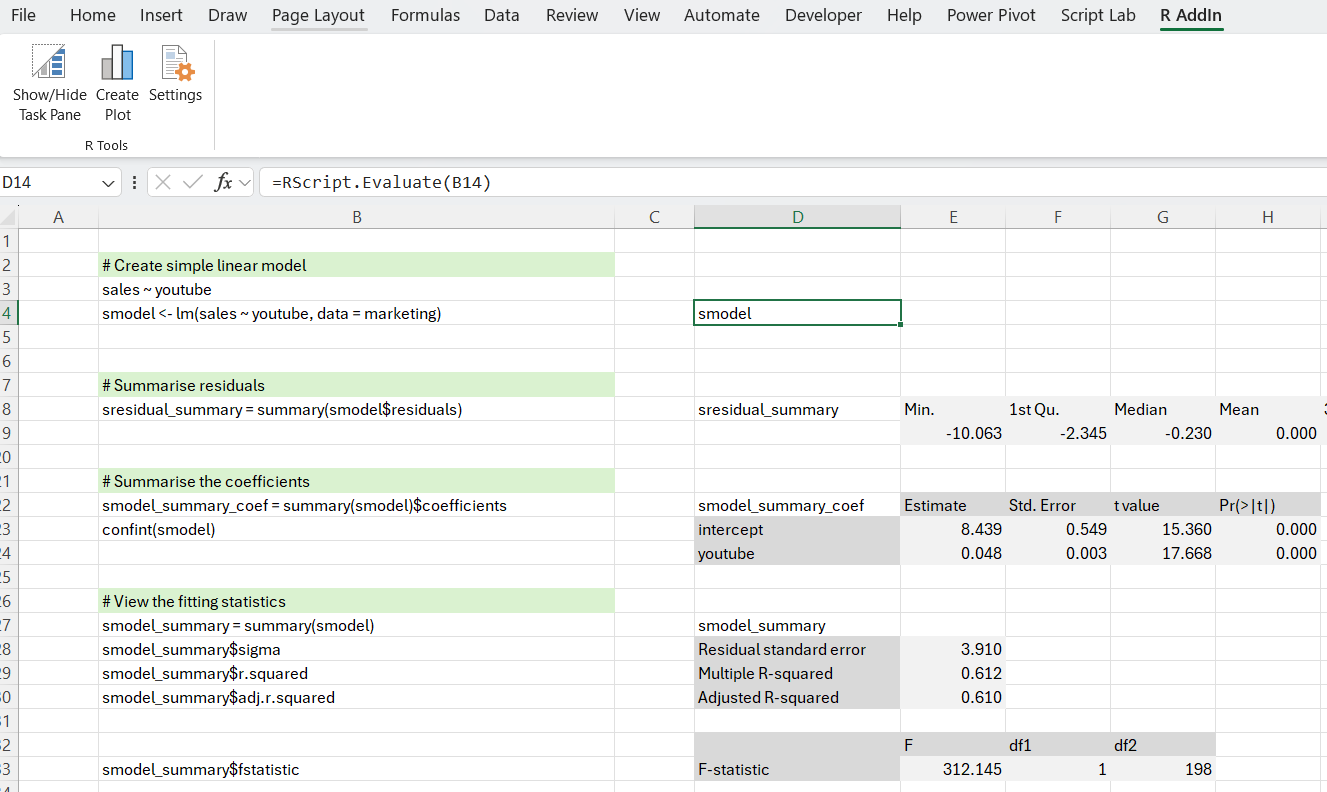Select cell 'sresidual_summary = summary(smodel$residuals)'

click(x=357, y=409)
